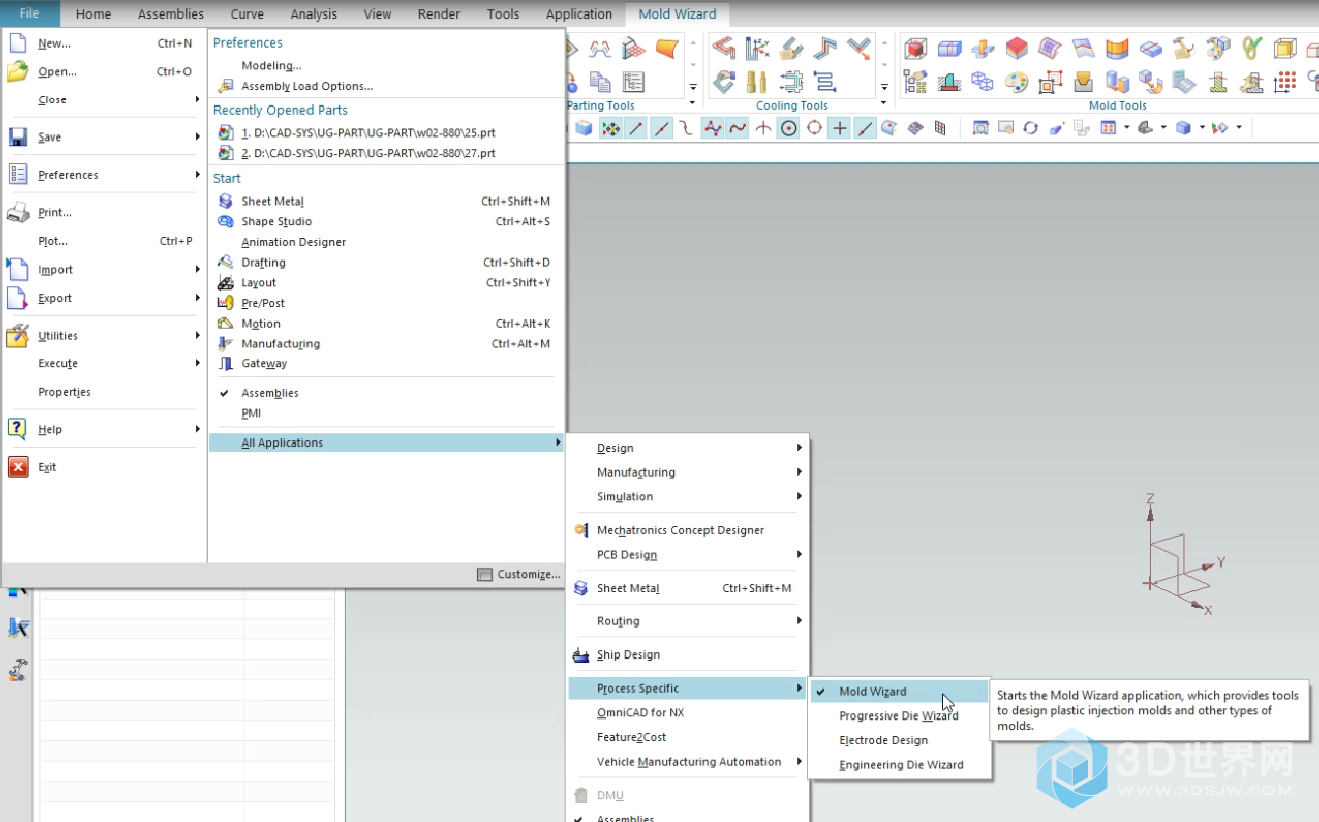Click the Open folder icon
Screen dimensions: 1319x822
(18, 71)
